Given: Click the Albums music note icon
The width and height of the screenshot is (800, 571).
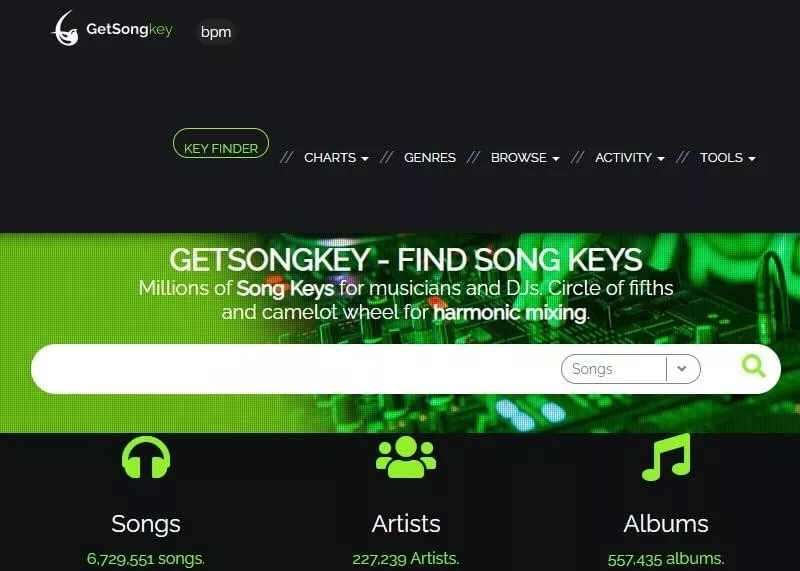Looking at the screenshot, I should coord(666,457).
